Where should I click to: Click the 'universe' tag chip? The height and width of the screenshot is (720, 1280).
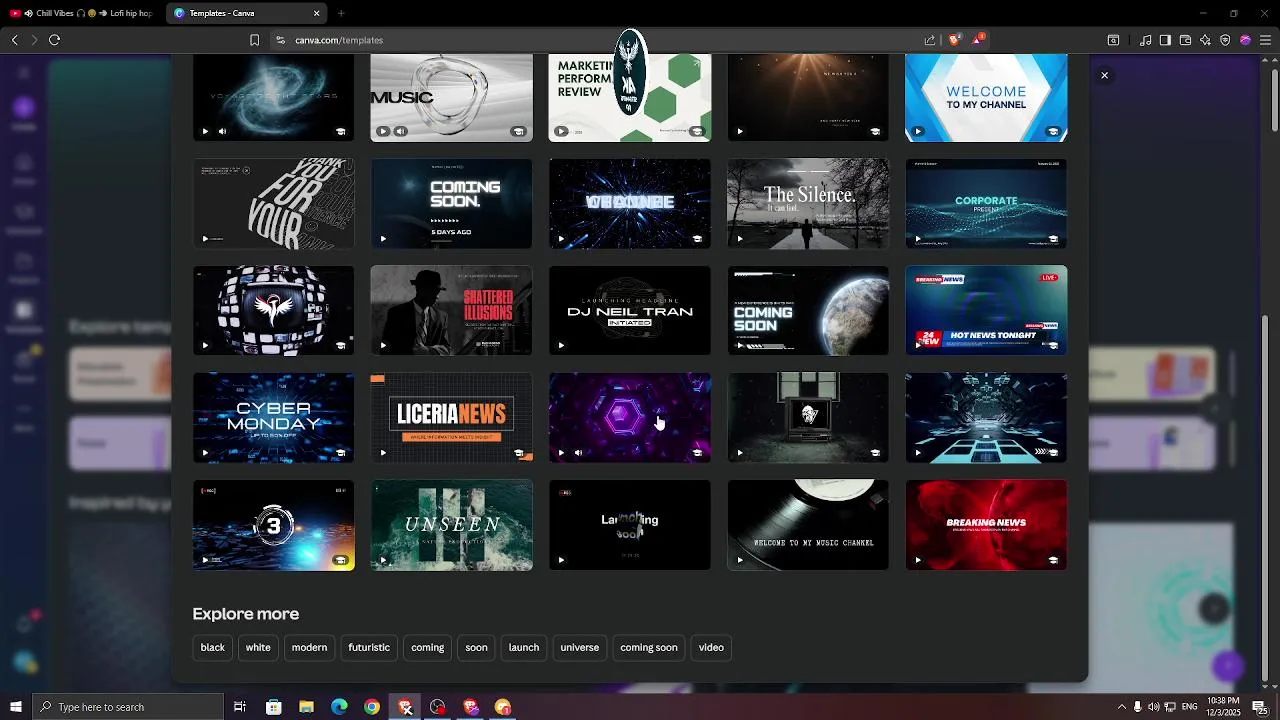point(580,648)
